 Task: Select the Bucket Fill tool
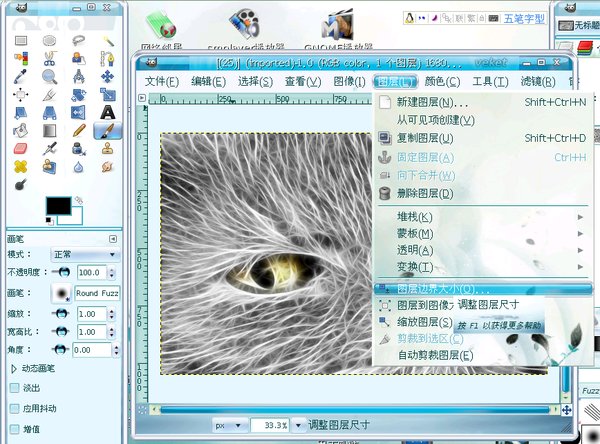(x=21, y=131)
